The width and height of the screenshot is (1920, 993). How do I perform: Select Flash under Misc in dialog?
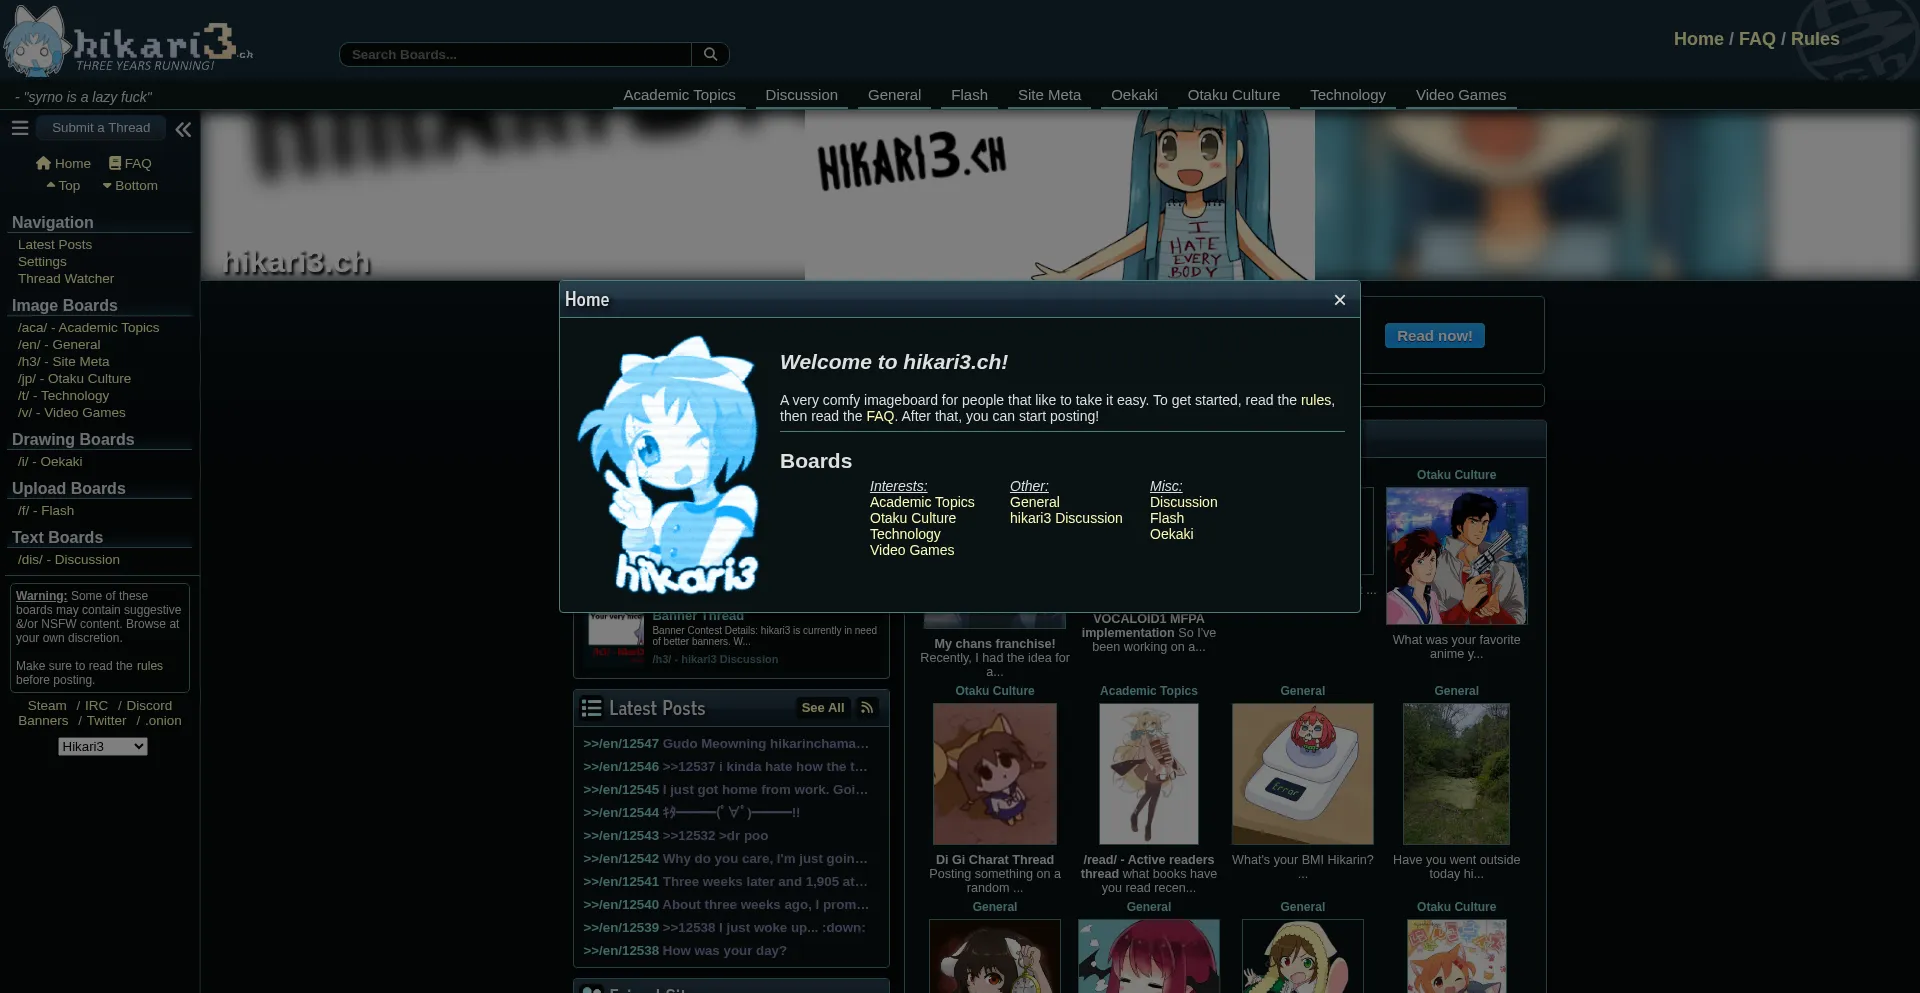pos(1167,518)
